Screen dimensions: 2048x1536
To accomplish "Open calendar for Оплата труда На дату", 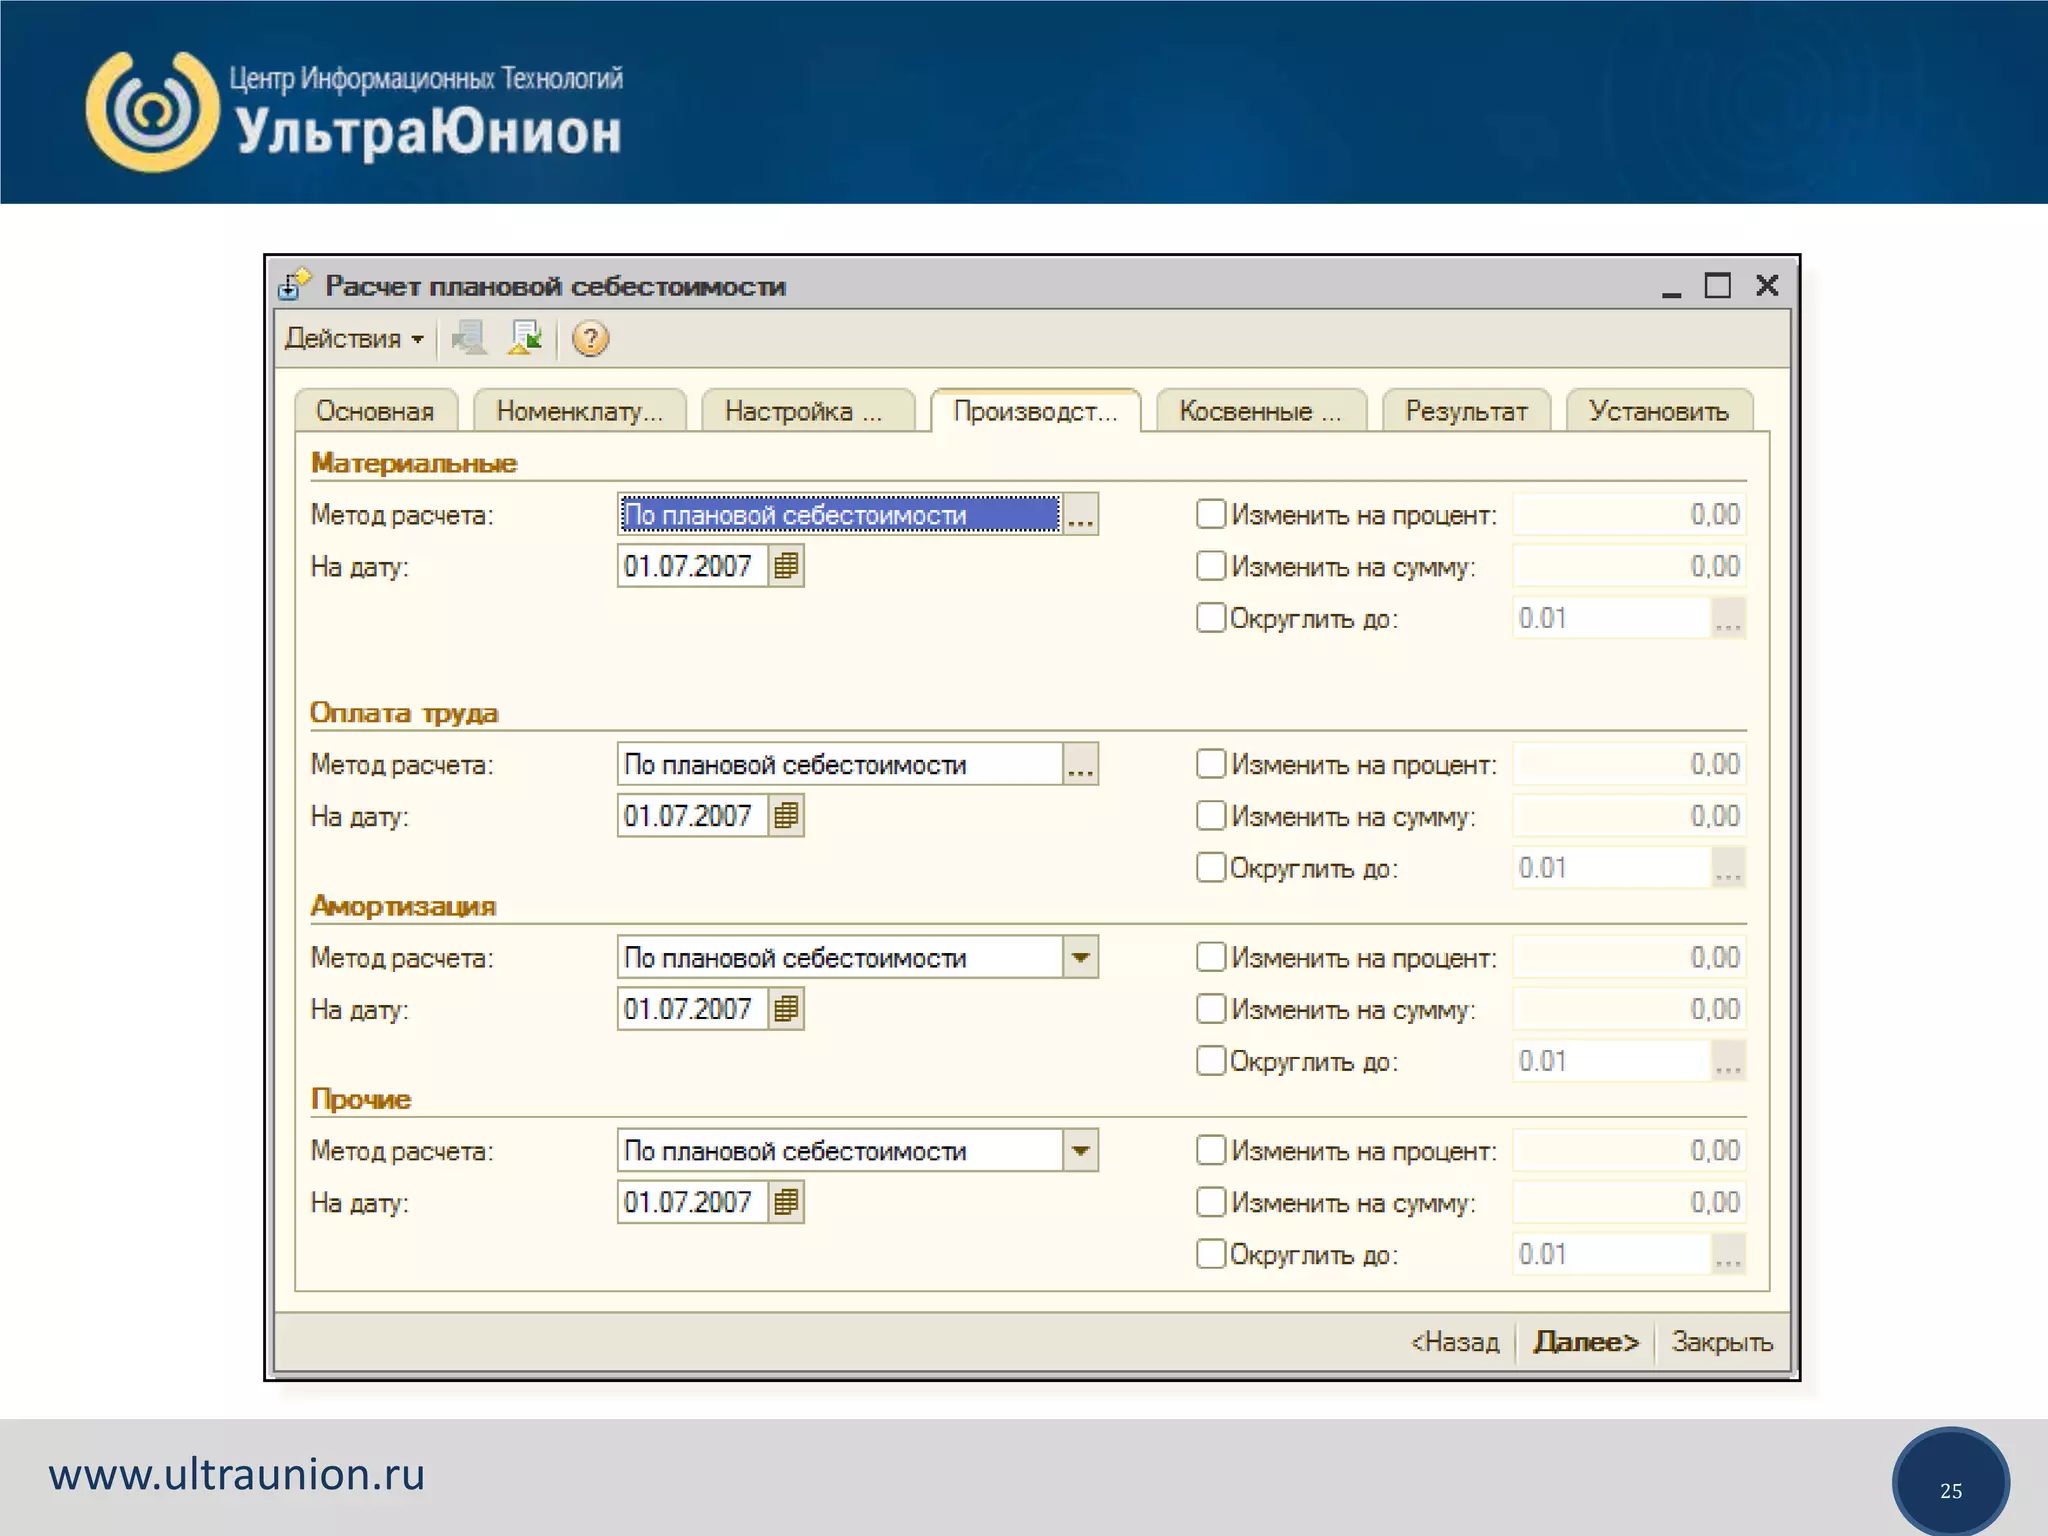I will 786,816.
